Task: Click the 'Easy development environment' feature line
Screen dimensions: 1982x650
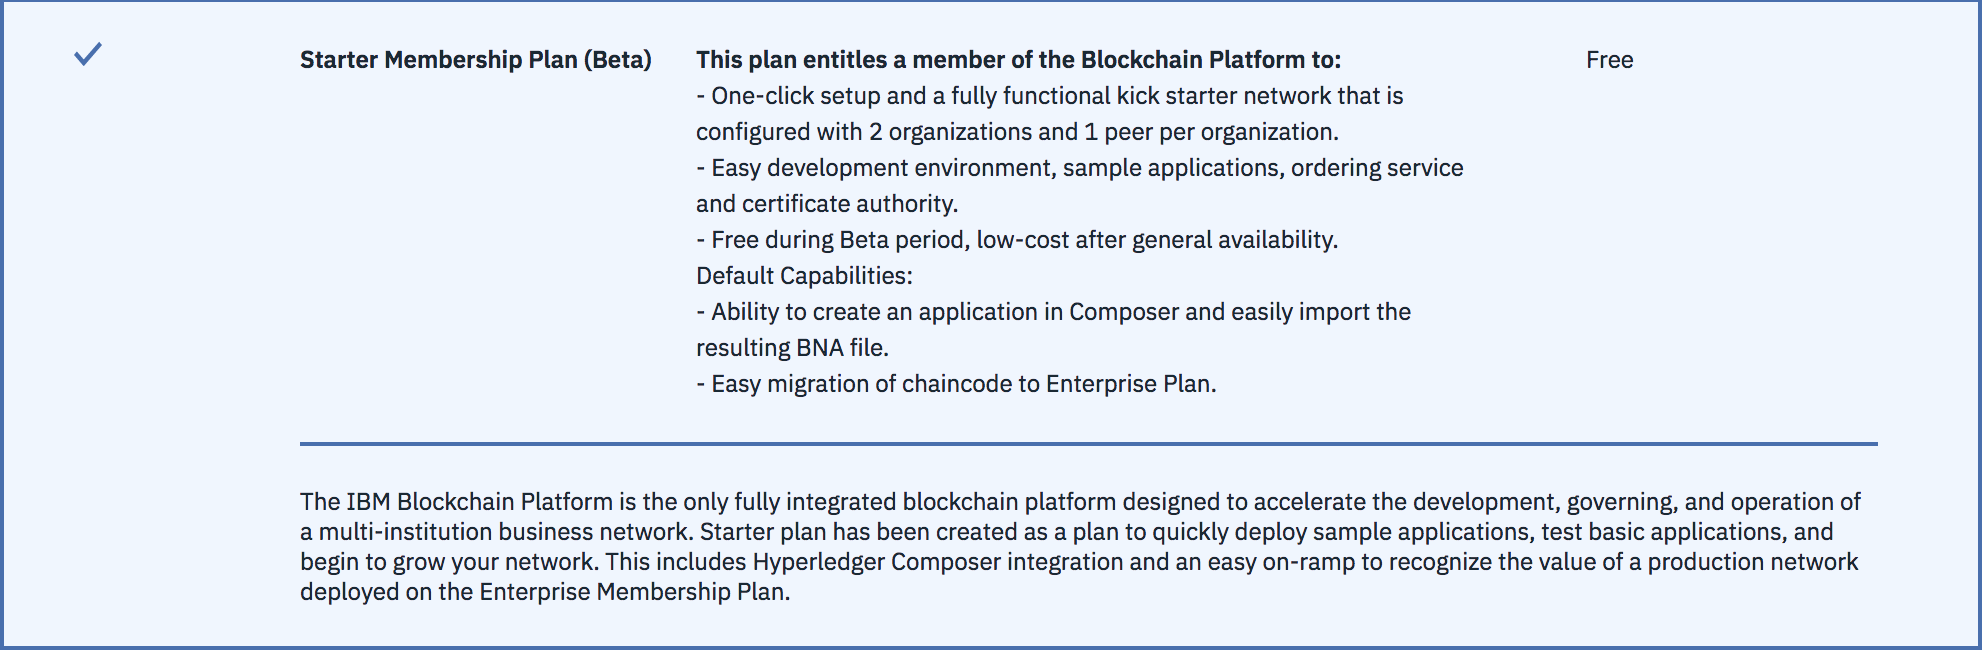Action: click(x=1079, y=168)
